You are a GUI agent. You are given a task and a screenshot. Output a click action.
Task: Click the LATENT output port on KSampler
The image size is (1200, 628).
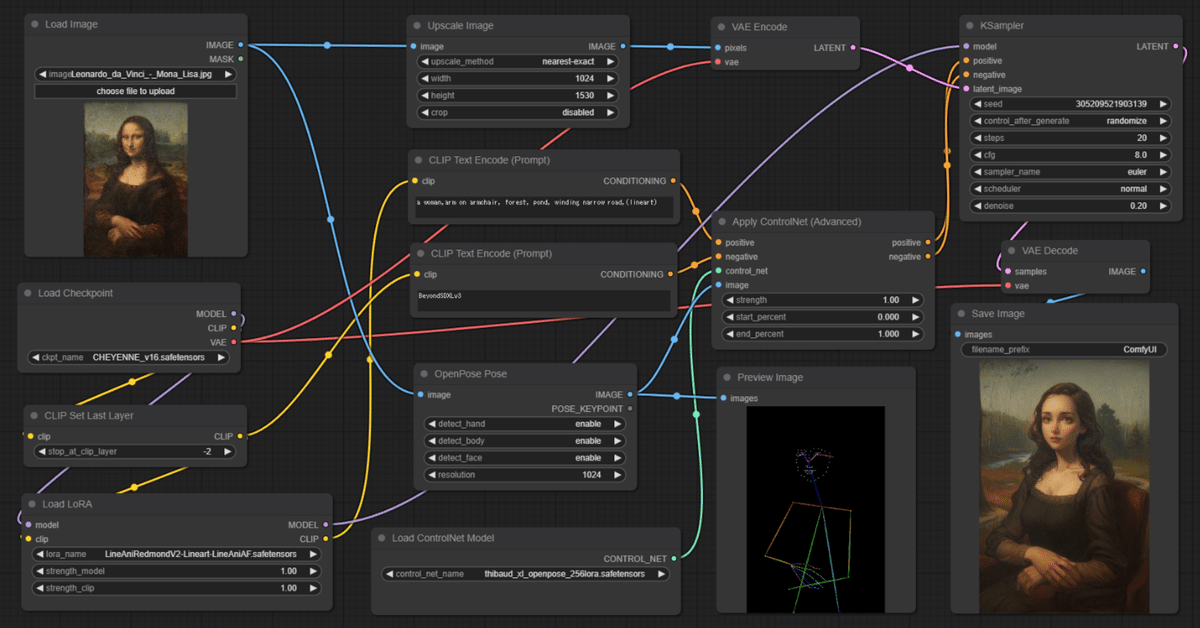[x=1175, y=46]
